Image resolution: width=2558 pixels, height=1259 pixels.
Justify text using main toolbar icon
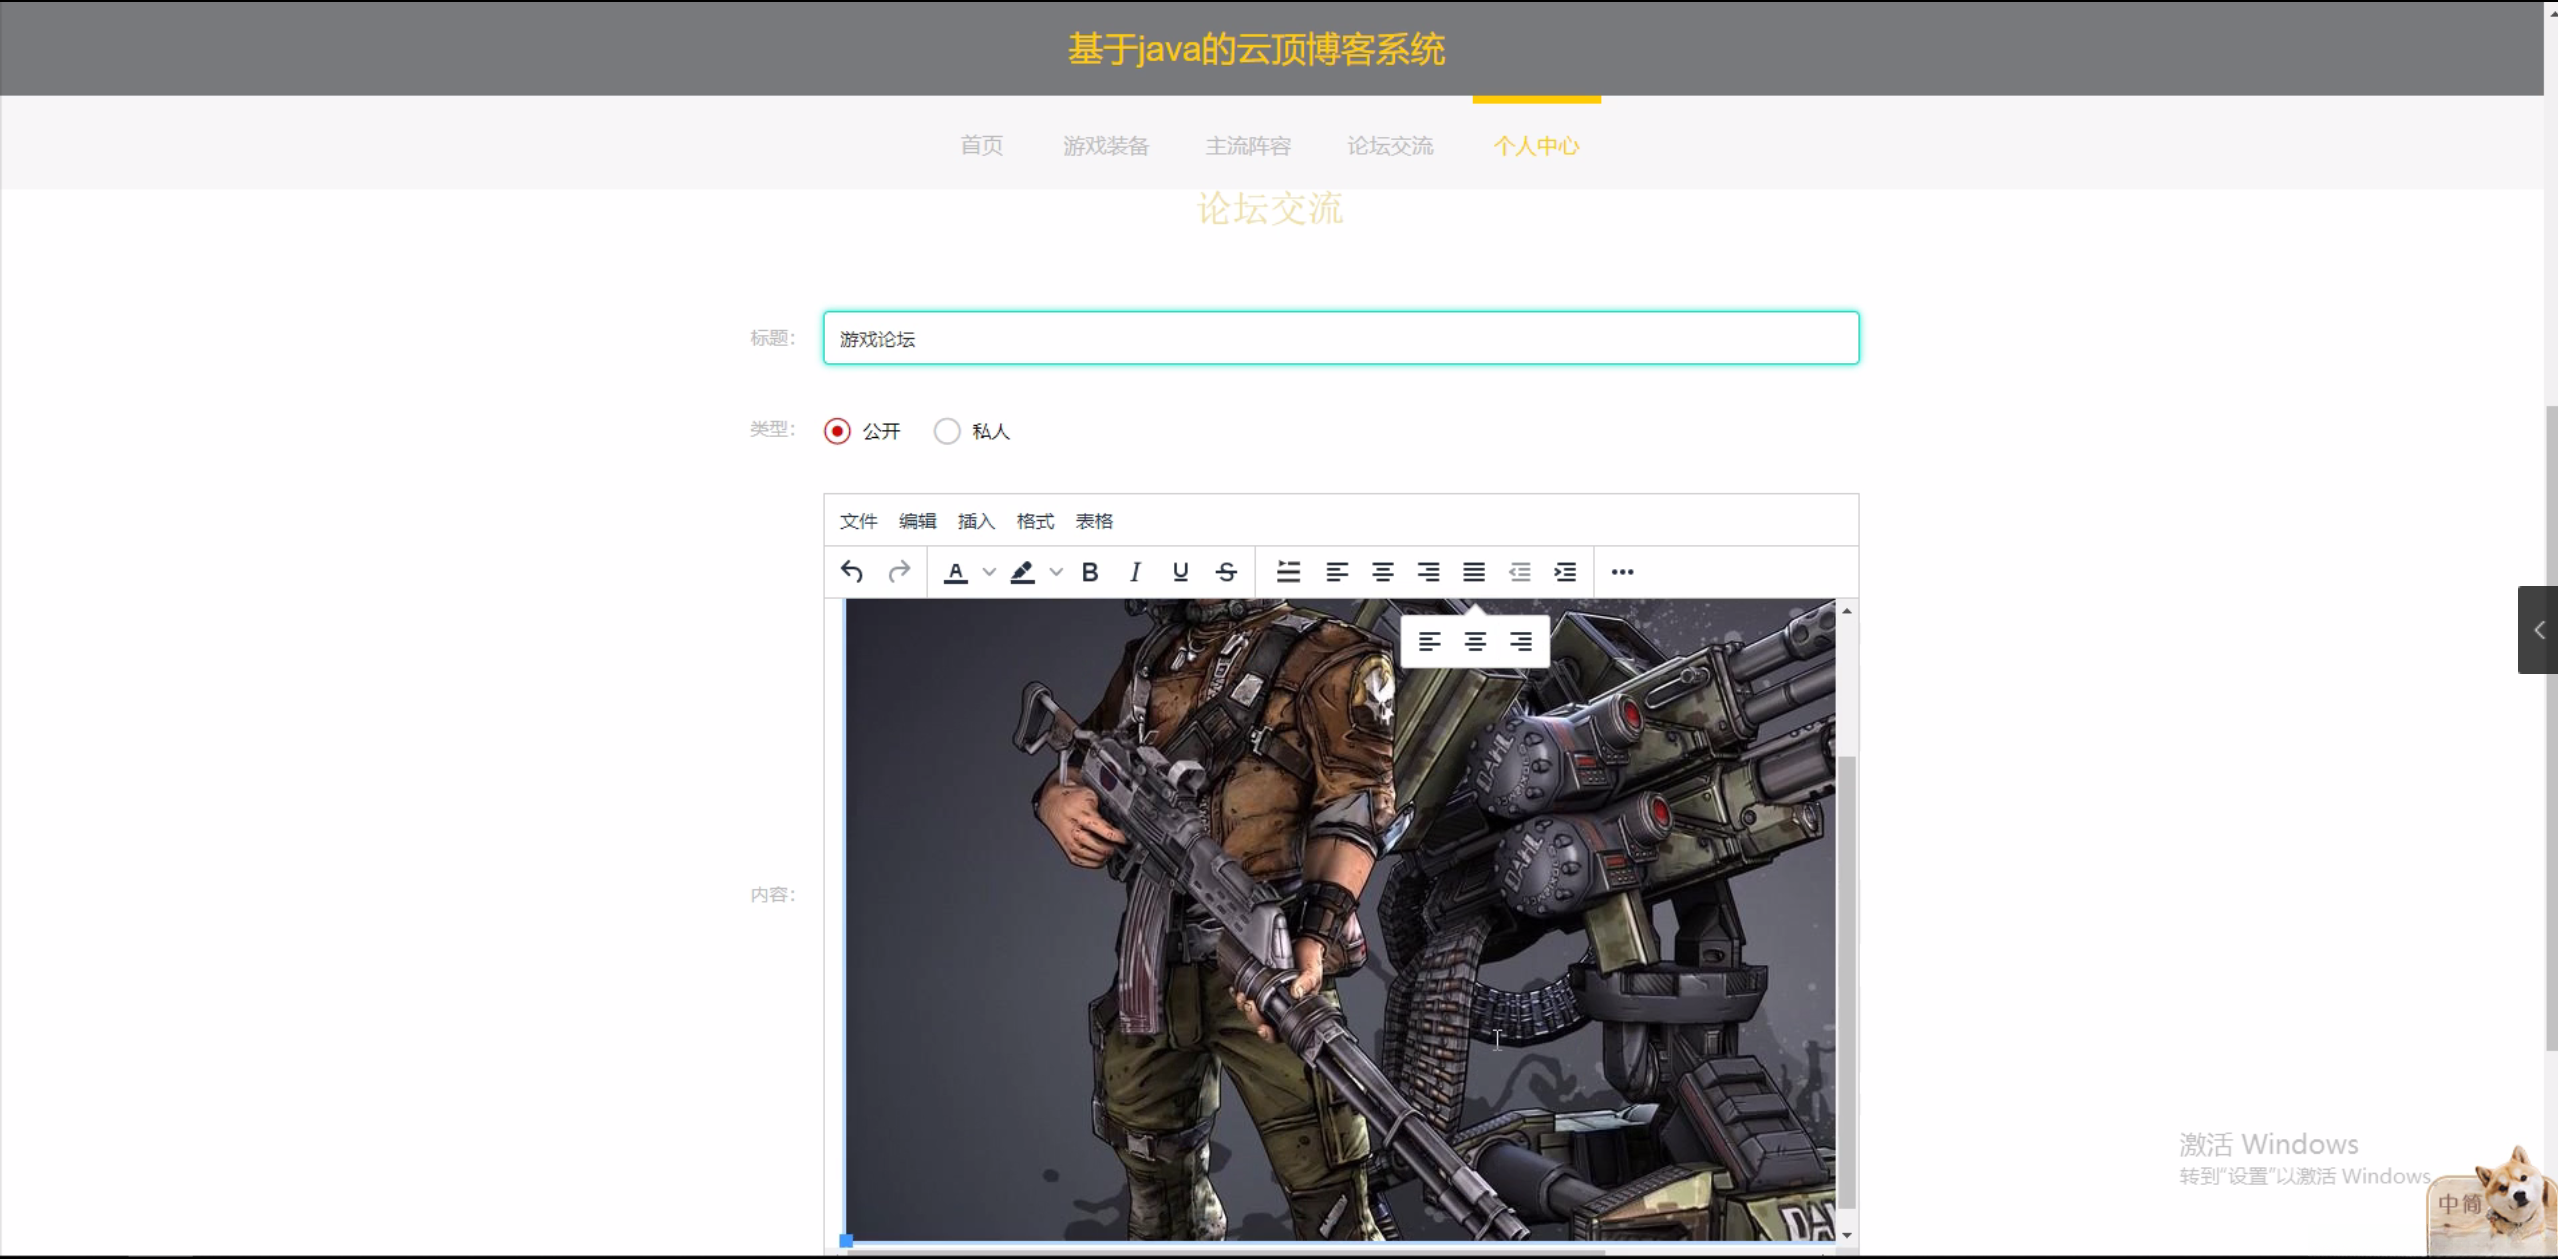pyautogui.click(x=1473, y=572)
